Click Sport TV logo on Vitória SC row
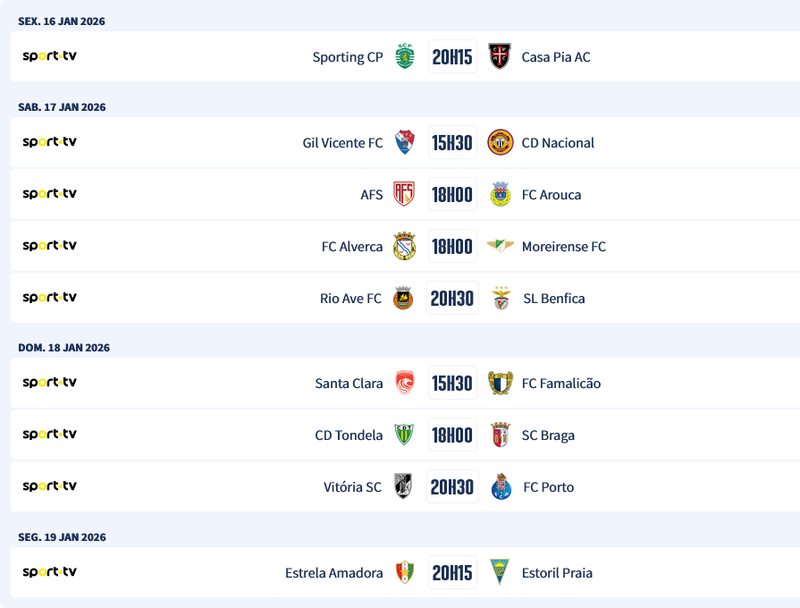Image resolution: width=800 pixels, height=608 pixels. coord(50,487)
